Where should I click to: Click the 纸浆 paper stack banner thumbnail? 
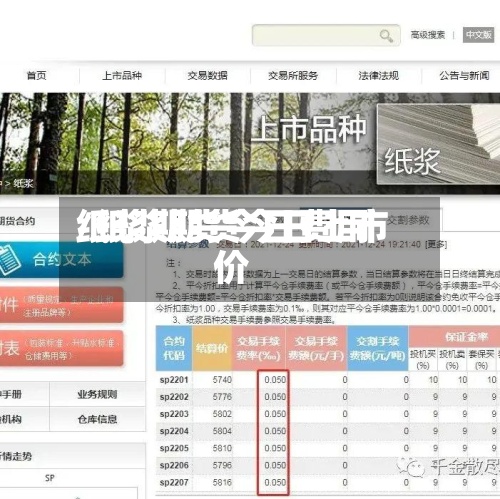pos(438,144)
